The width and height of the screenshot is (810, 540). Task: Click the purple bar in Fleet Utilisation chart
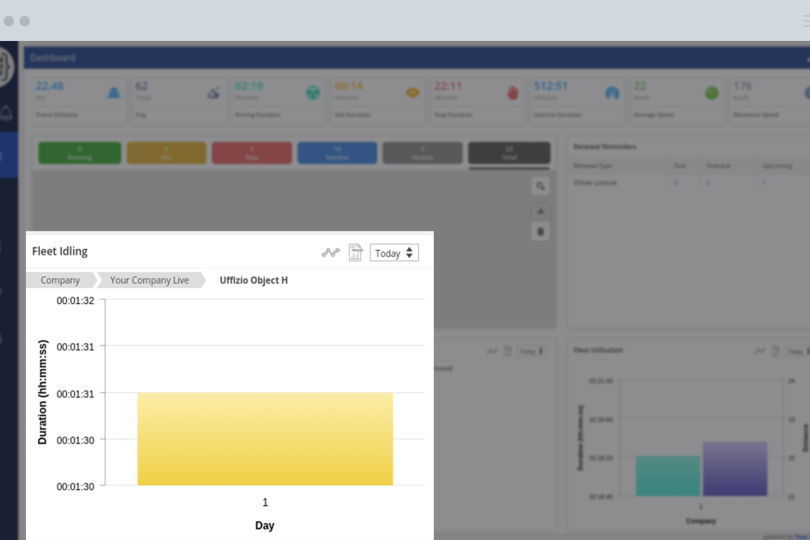(735, 469)
